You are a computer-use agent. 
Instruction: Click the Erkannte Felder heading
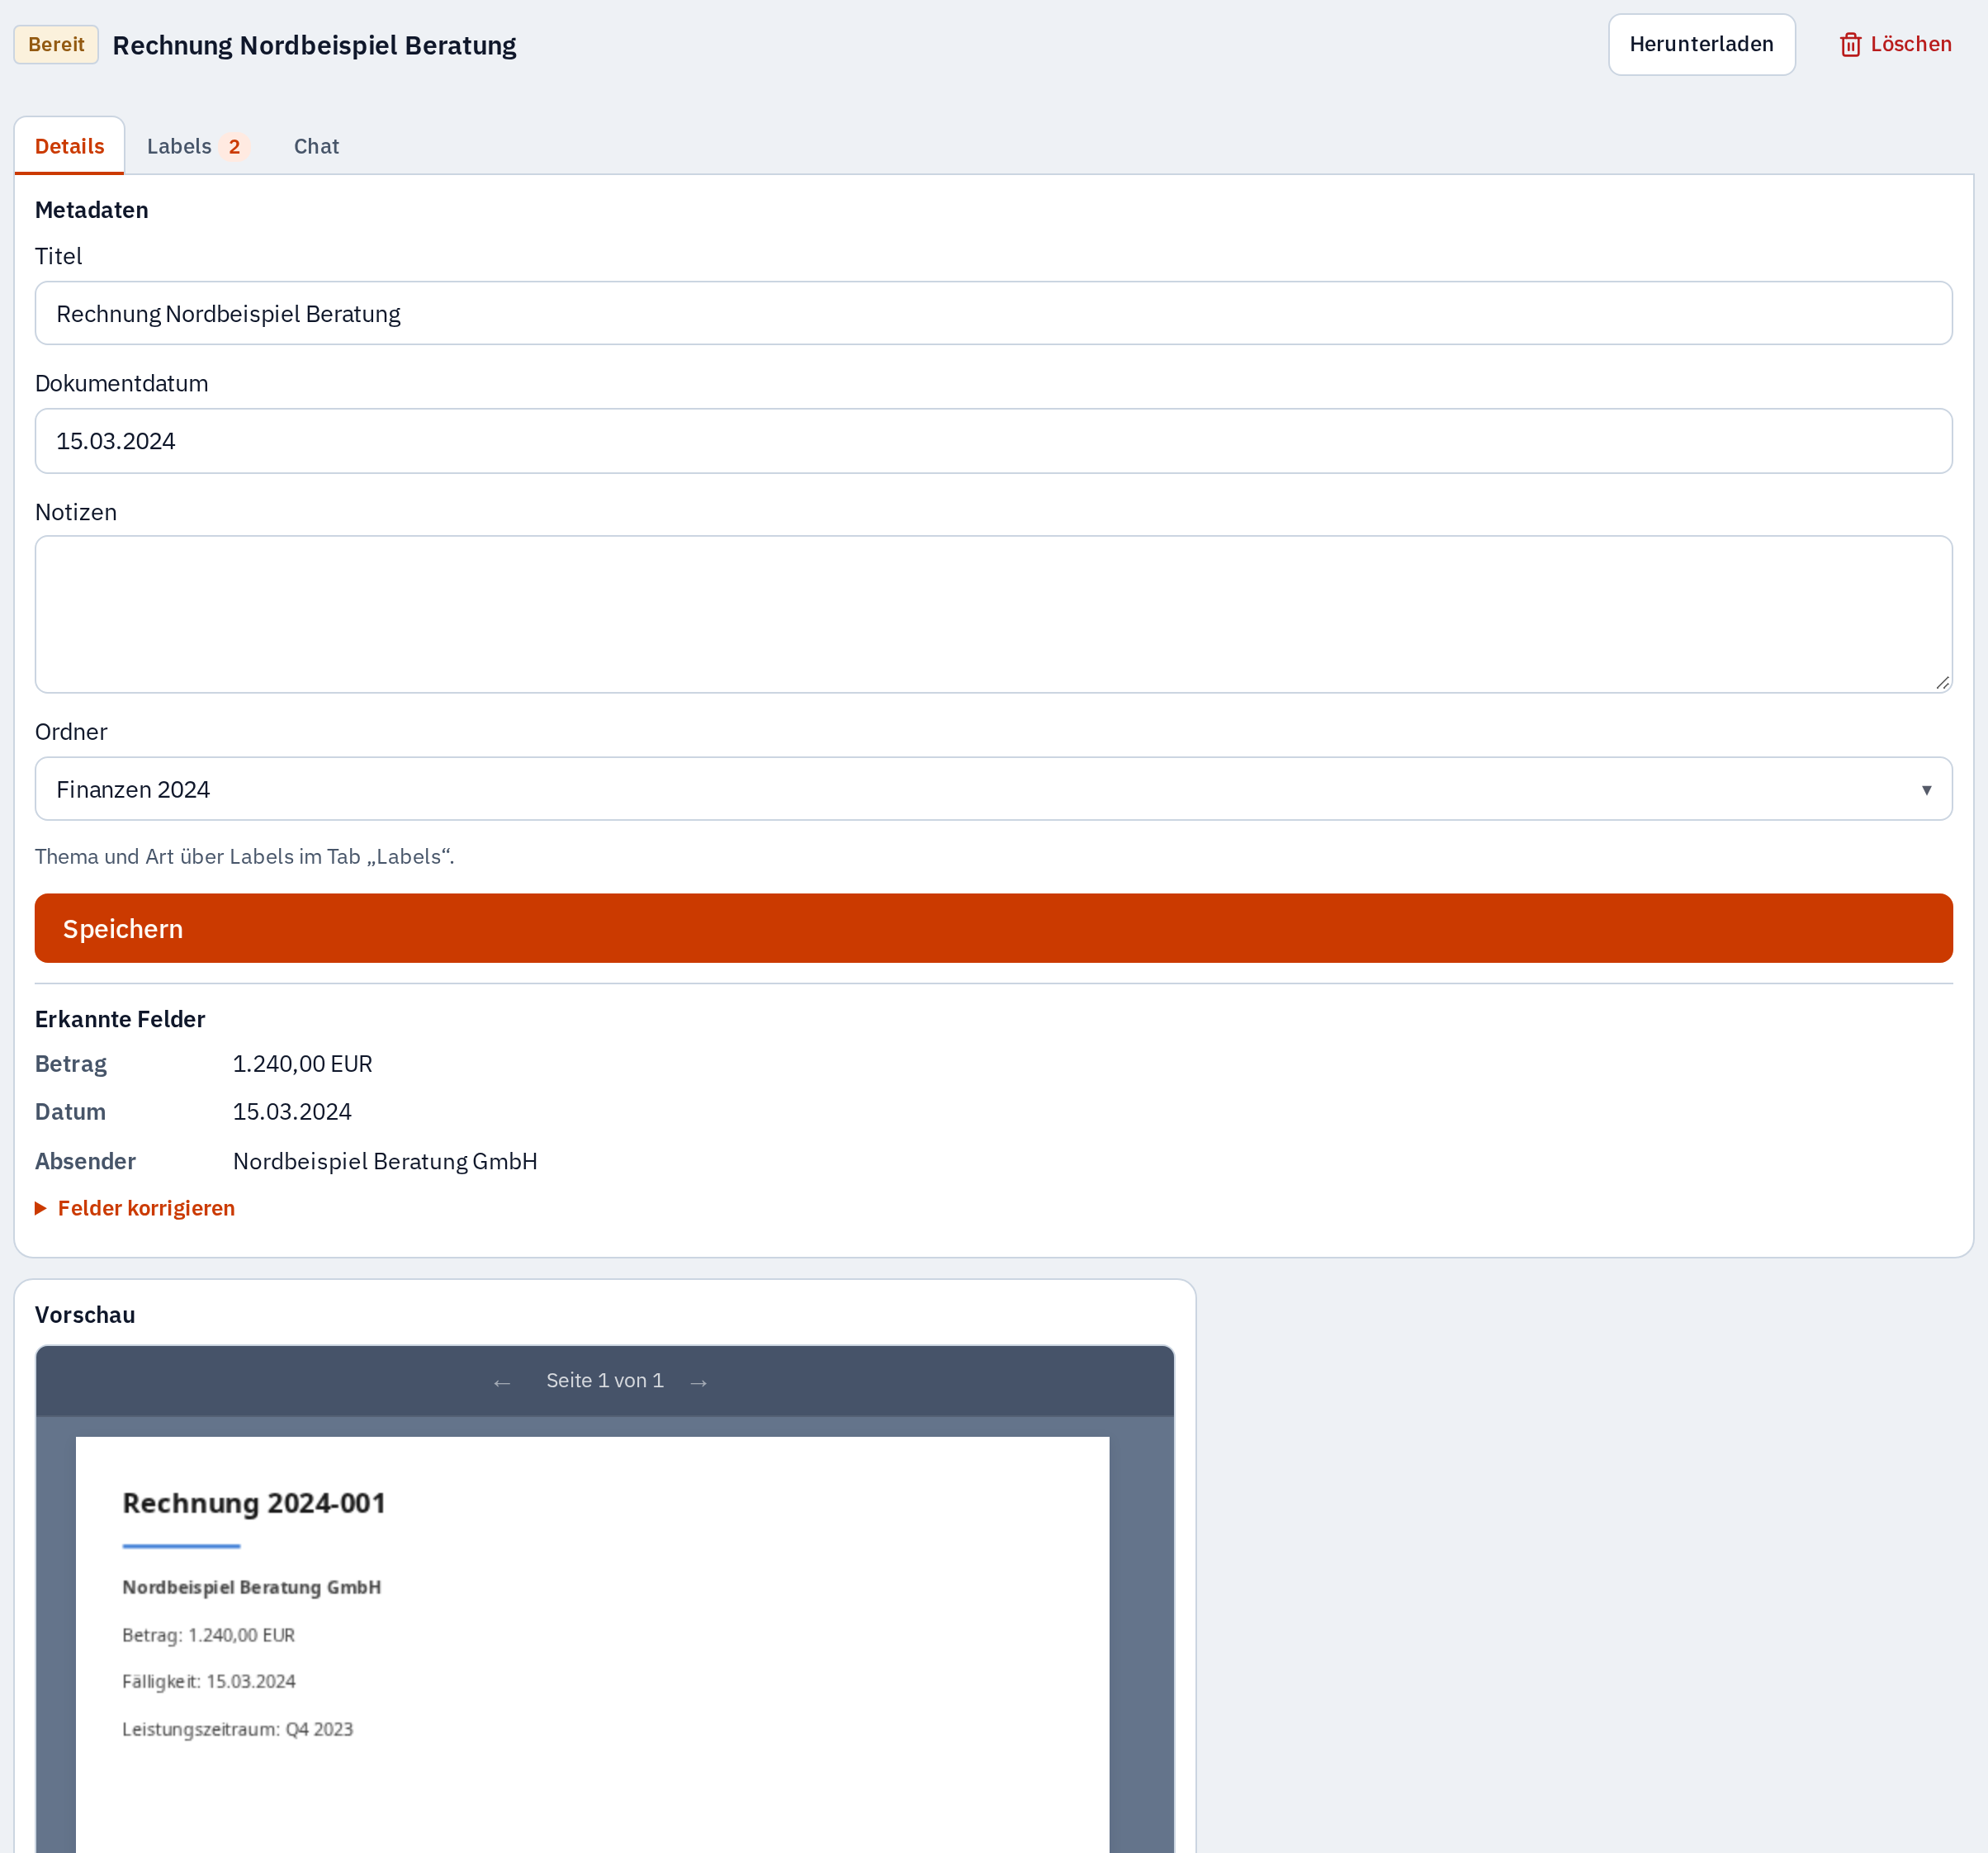click(x=120, y=1019)
